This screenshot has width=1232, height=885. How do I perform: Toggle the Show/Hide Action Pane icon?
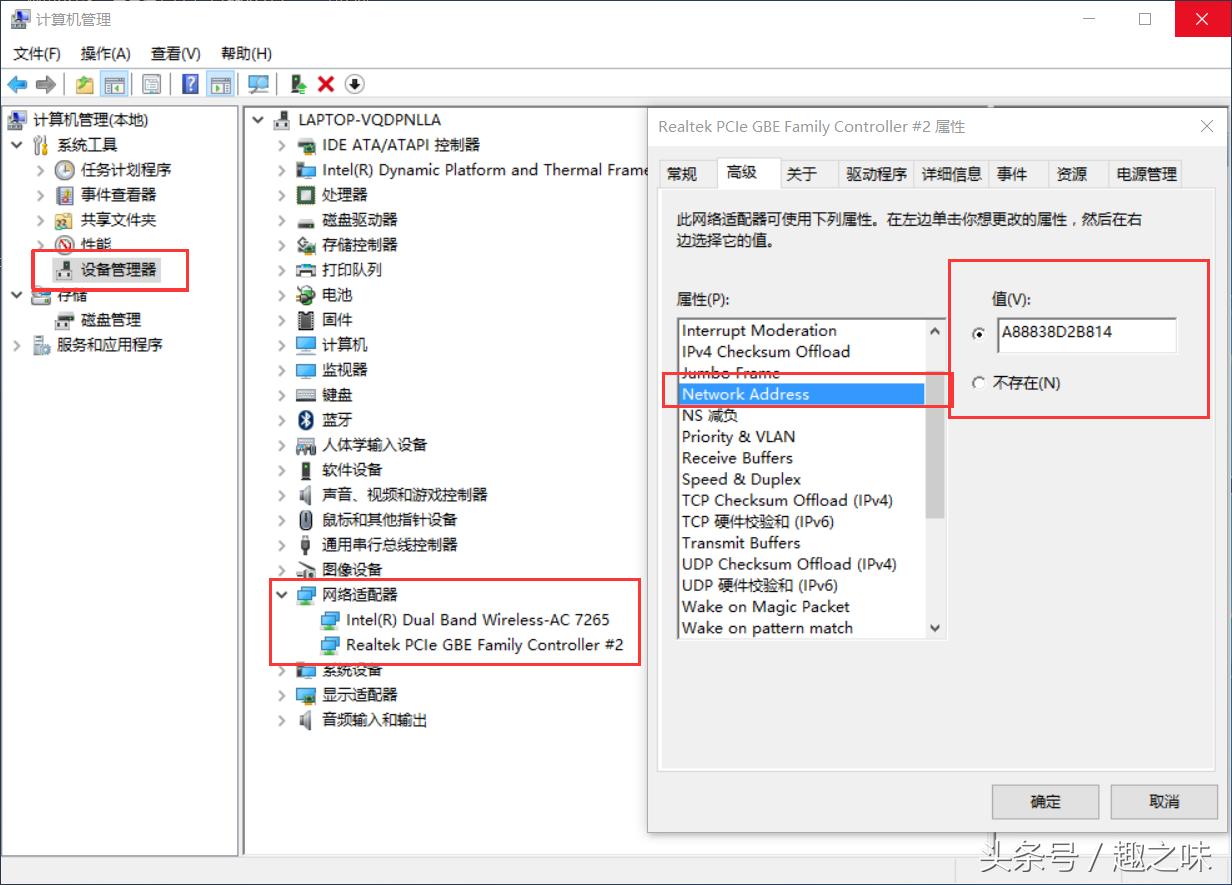click(x=220, y=85)
